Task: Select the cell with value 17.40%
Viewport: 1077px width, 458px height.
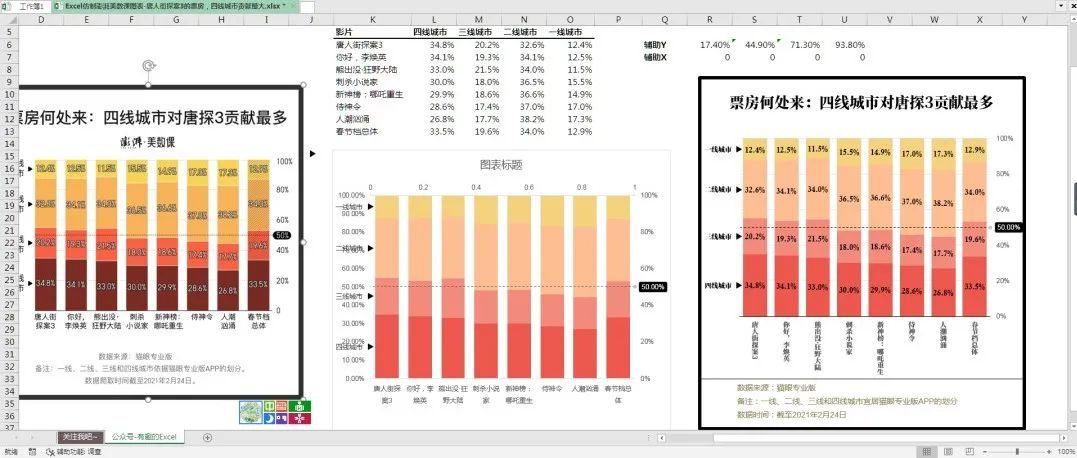Action: coord(710,45)
